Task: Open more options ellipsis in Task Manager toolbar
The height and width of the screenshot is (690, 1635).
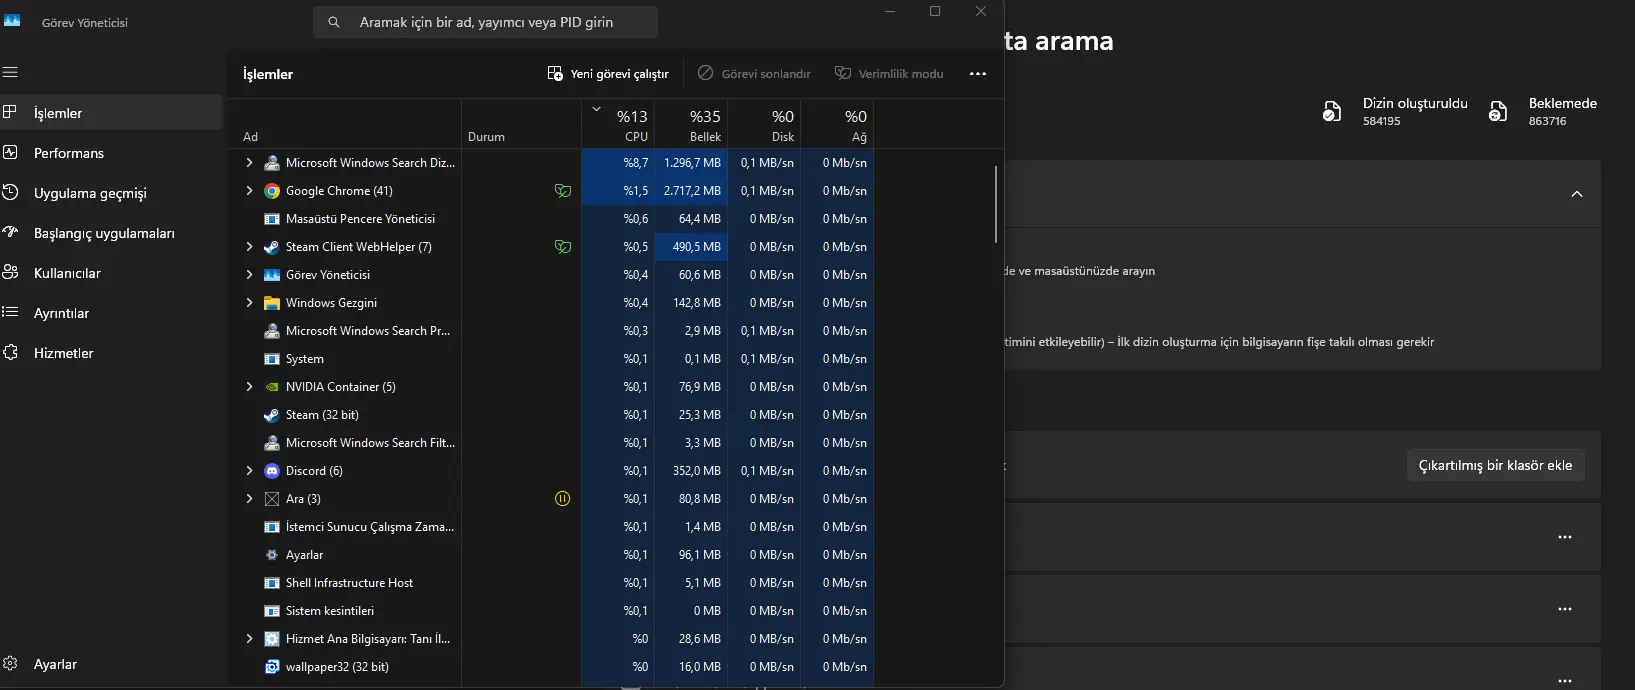Action: (x=978, y=74)
